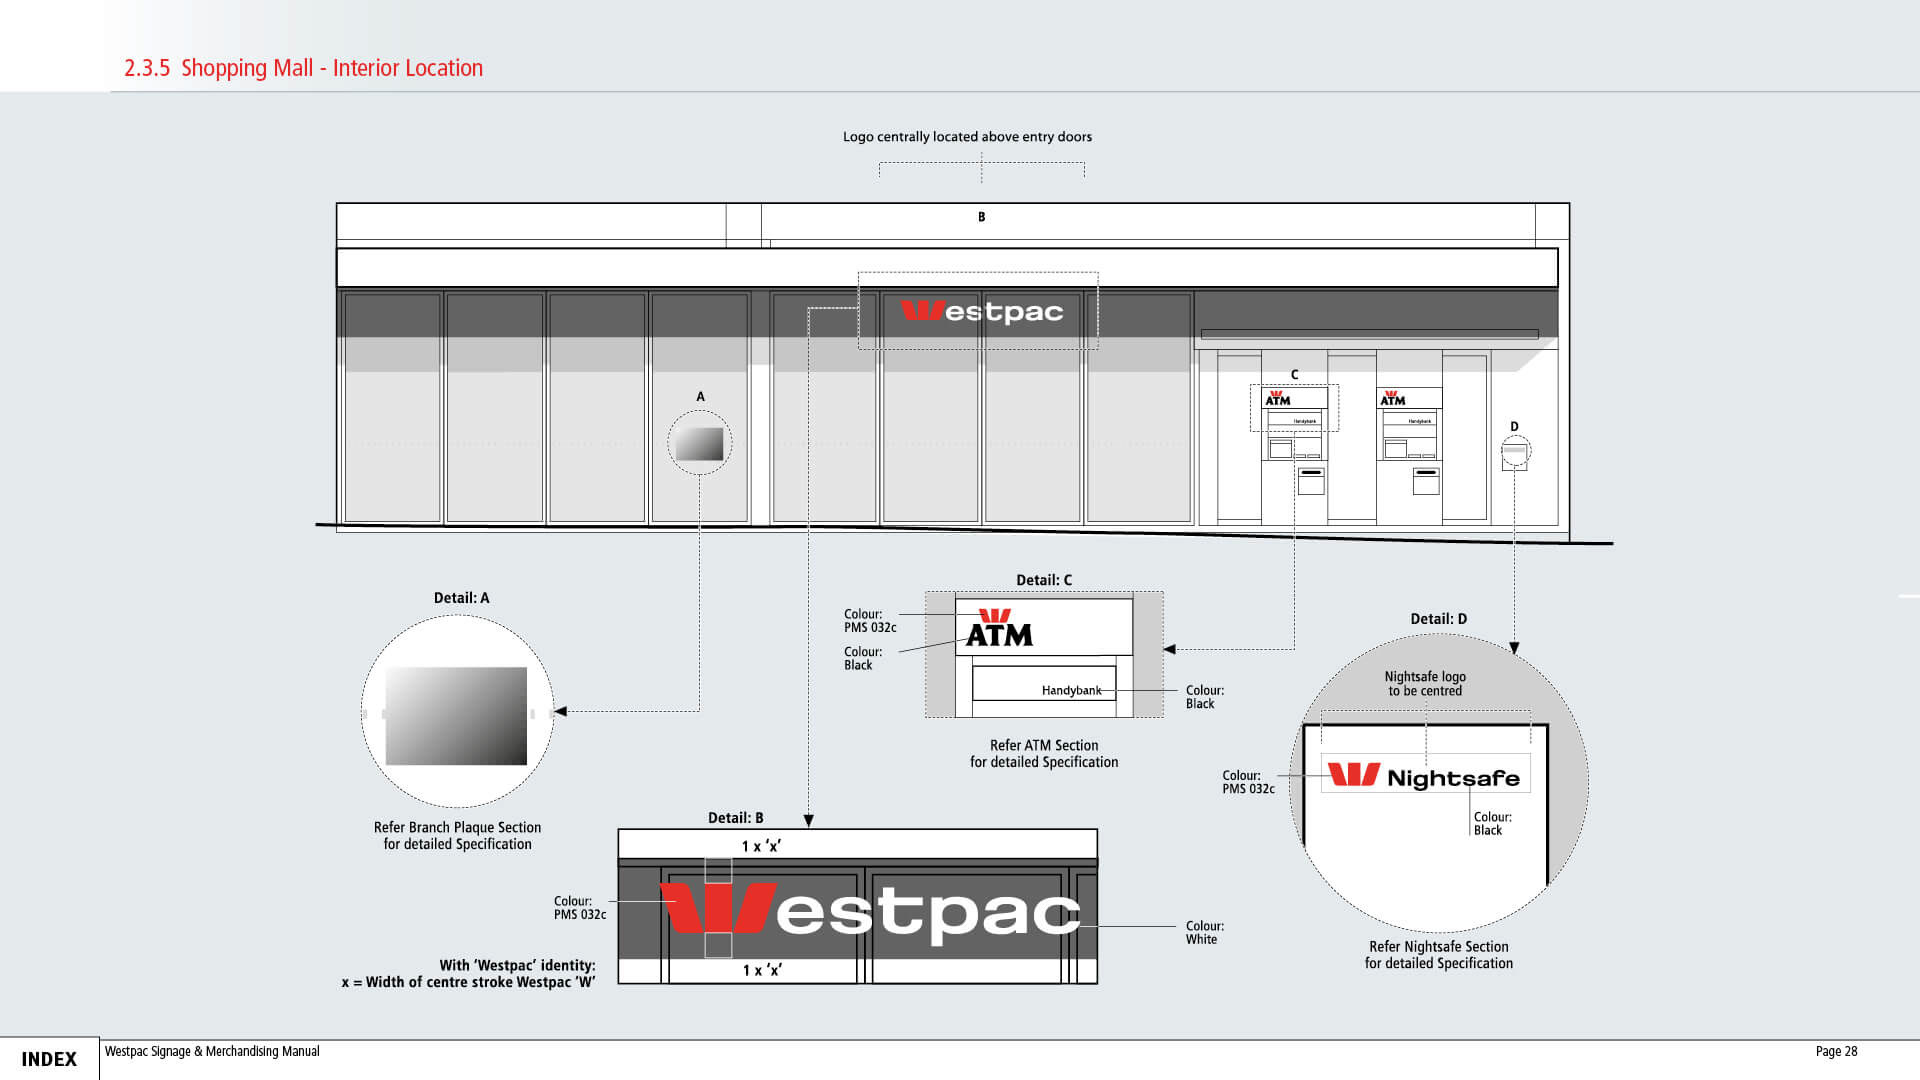
Task: Click the Westpac logo above the entry doors
Action: 981,311
